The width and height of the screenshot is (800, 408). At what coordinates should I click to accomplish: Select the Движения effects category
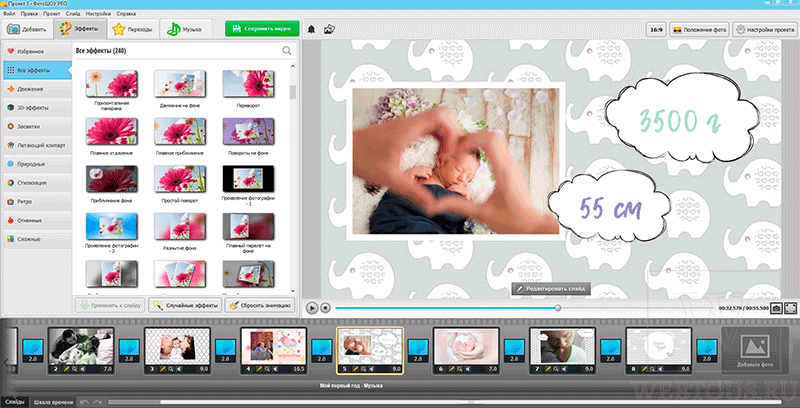point(37,89)
